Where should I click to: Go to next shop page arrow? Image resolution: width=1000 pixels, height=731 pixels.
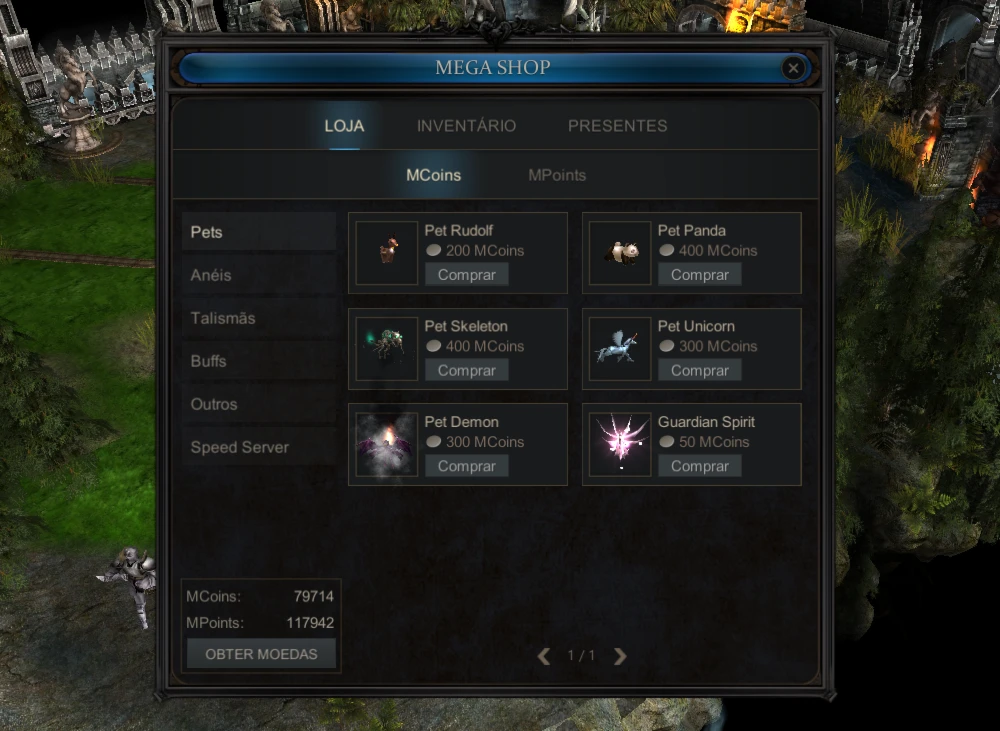(x=620, y=656)
